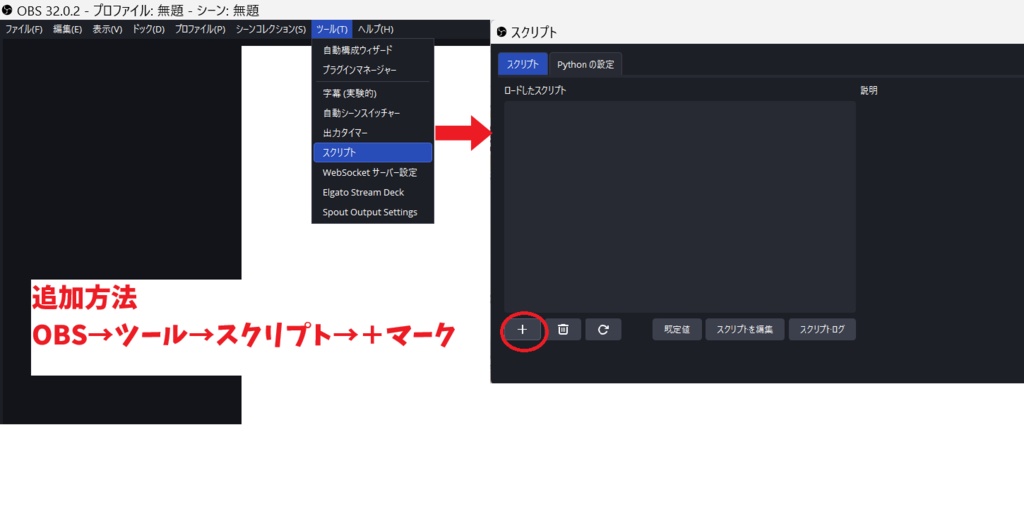This screenshot has width=1024, height=521.
Task: Choose 自動構成ウィザード from Tools menu
Action: (x=373, y=50)
